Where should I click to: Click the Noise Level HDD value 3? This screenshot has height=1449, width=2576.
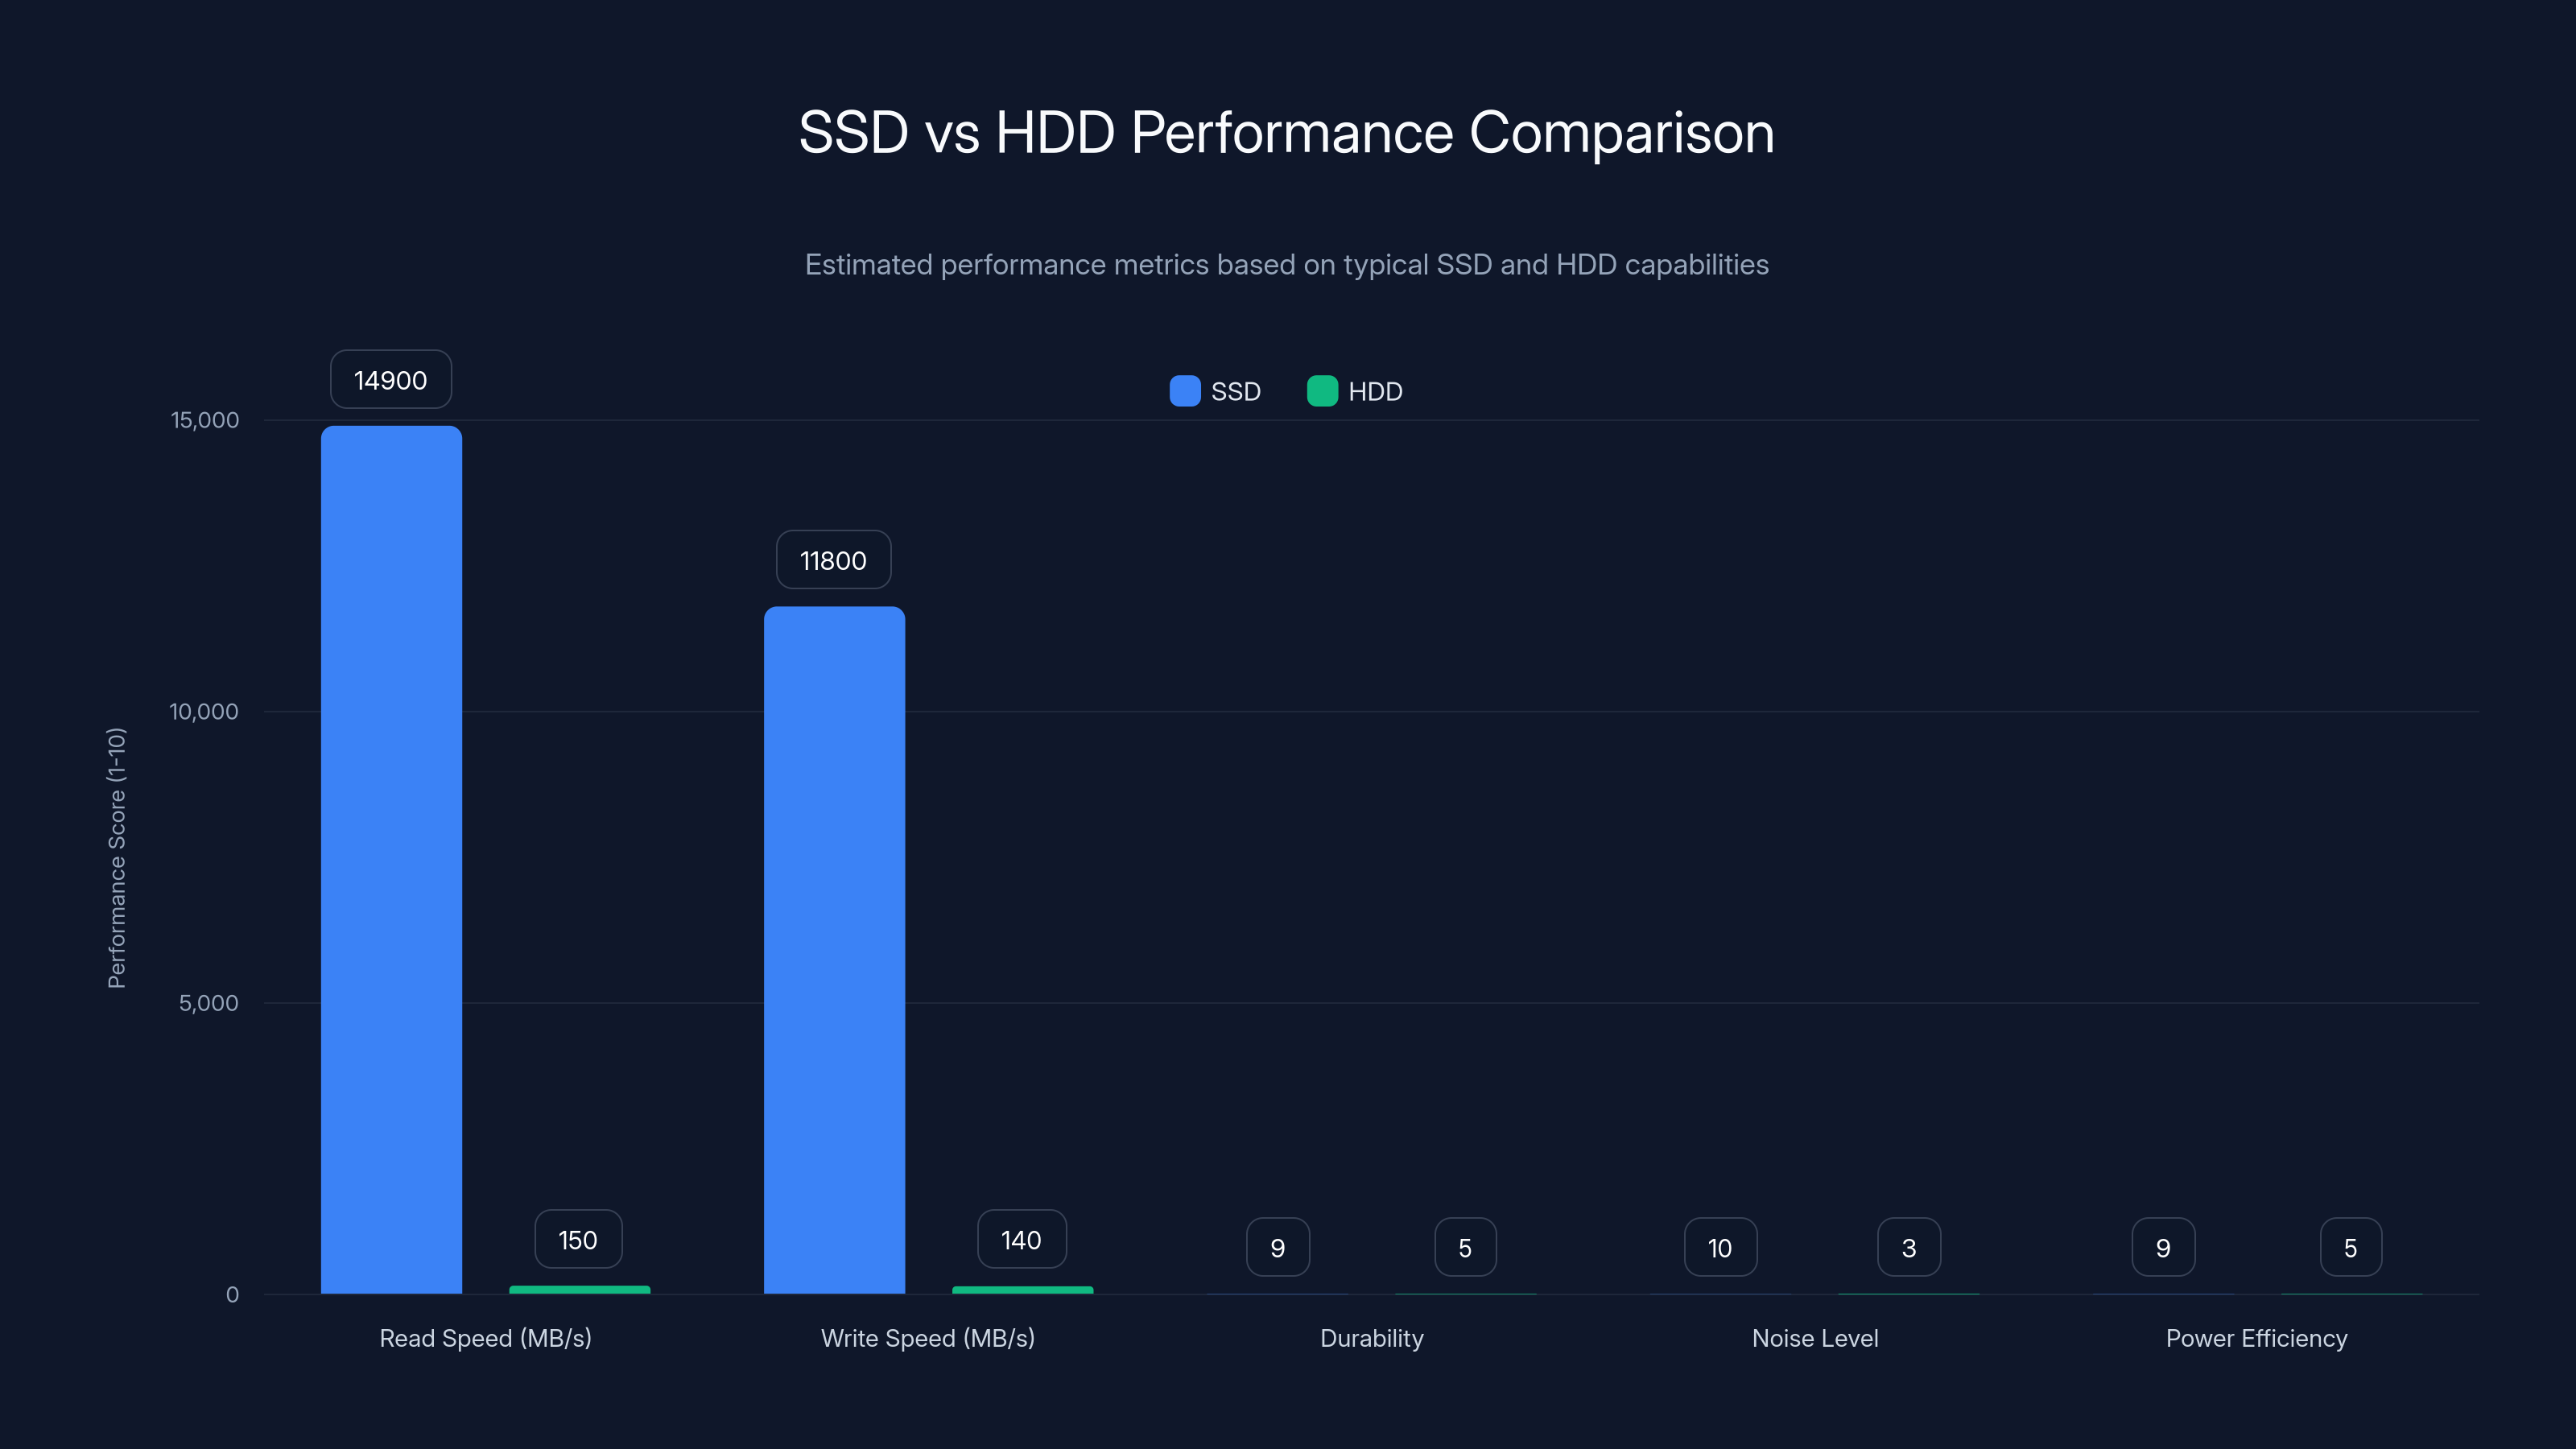coord(1909,1248)
